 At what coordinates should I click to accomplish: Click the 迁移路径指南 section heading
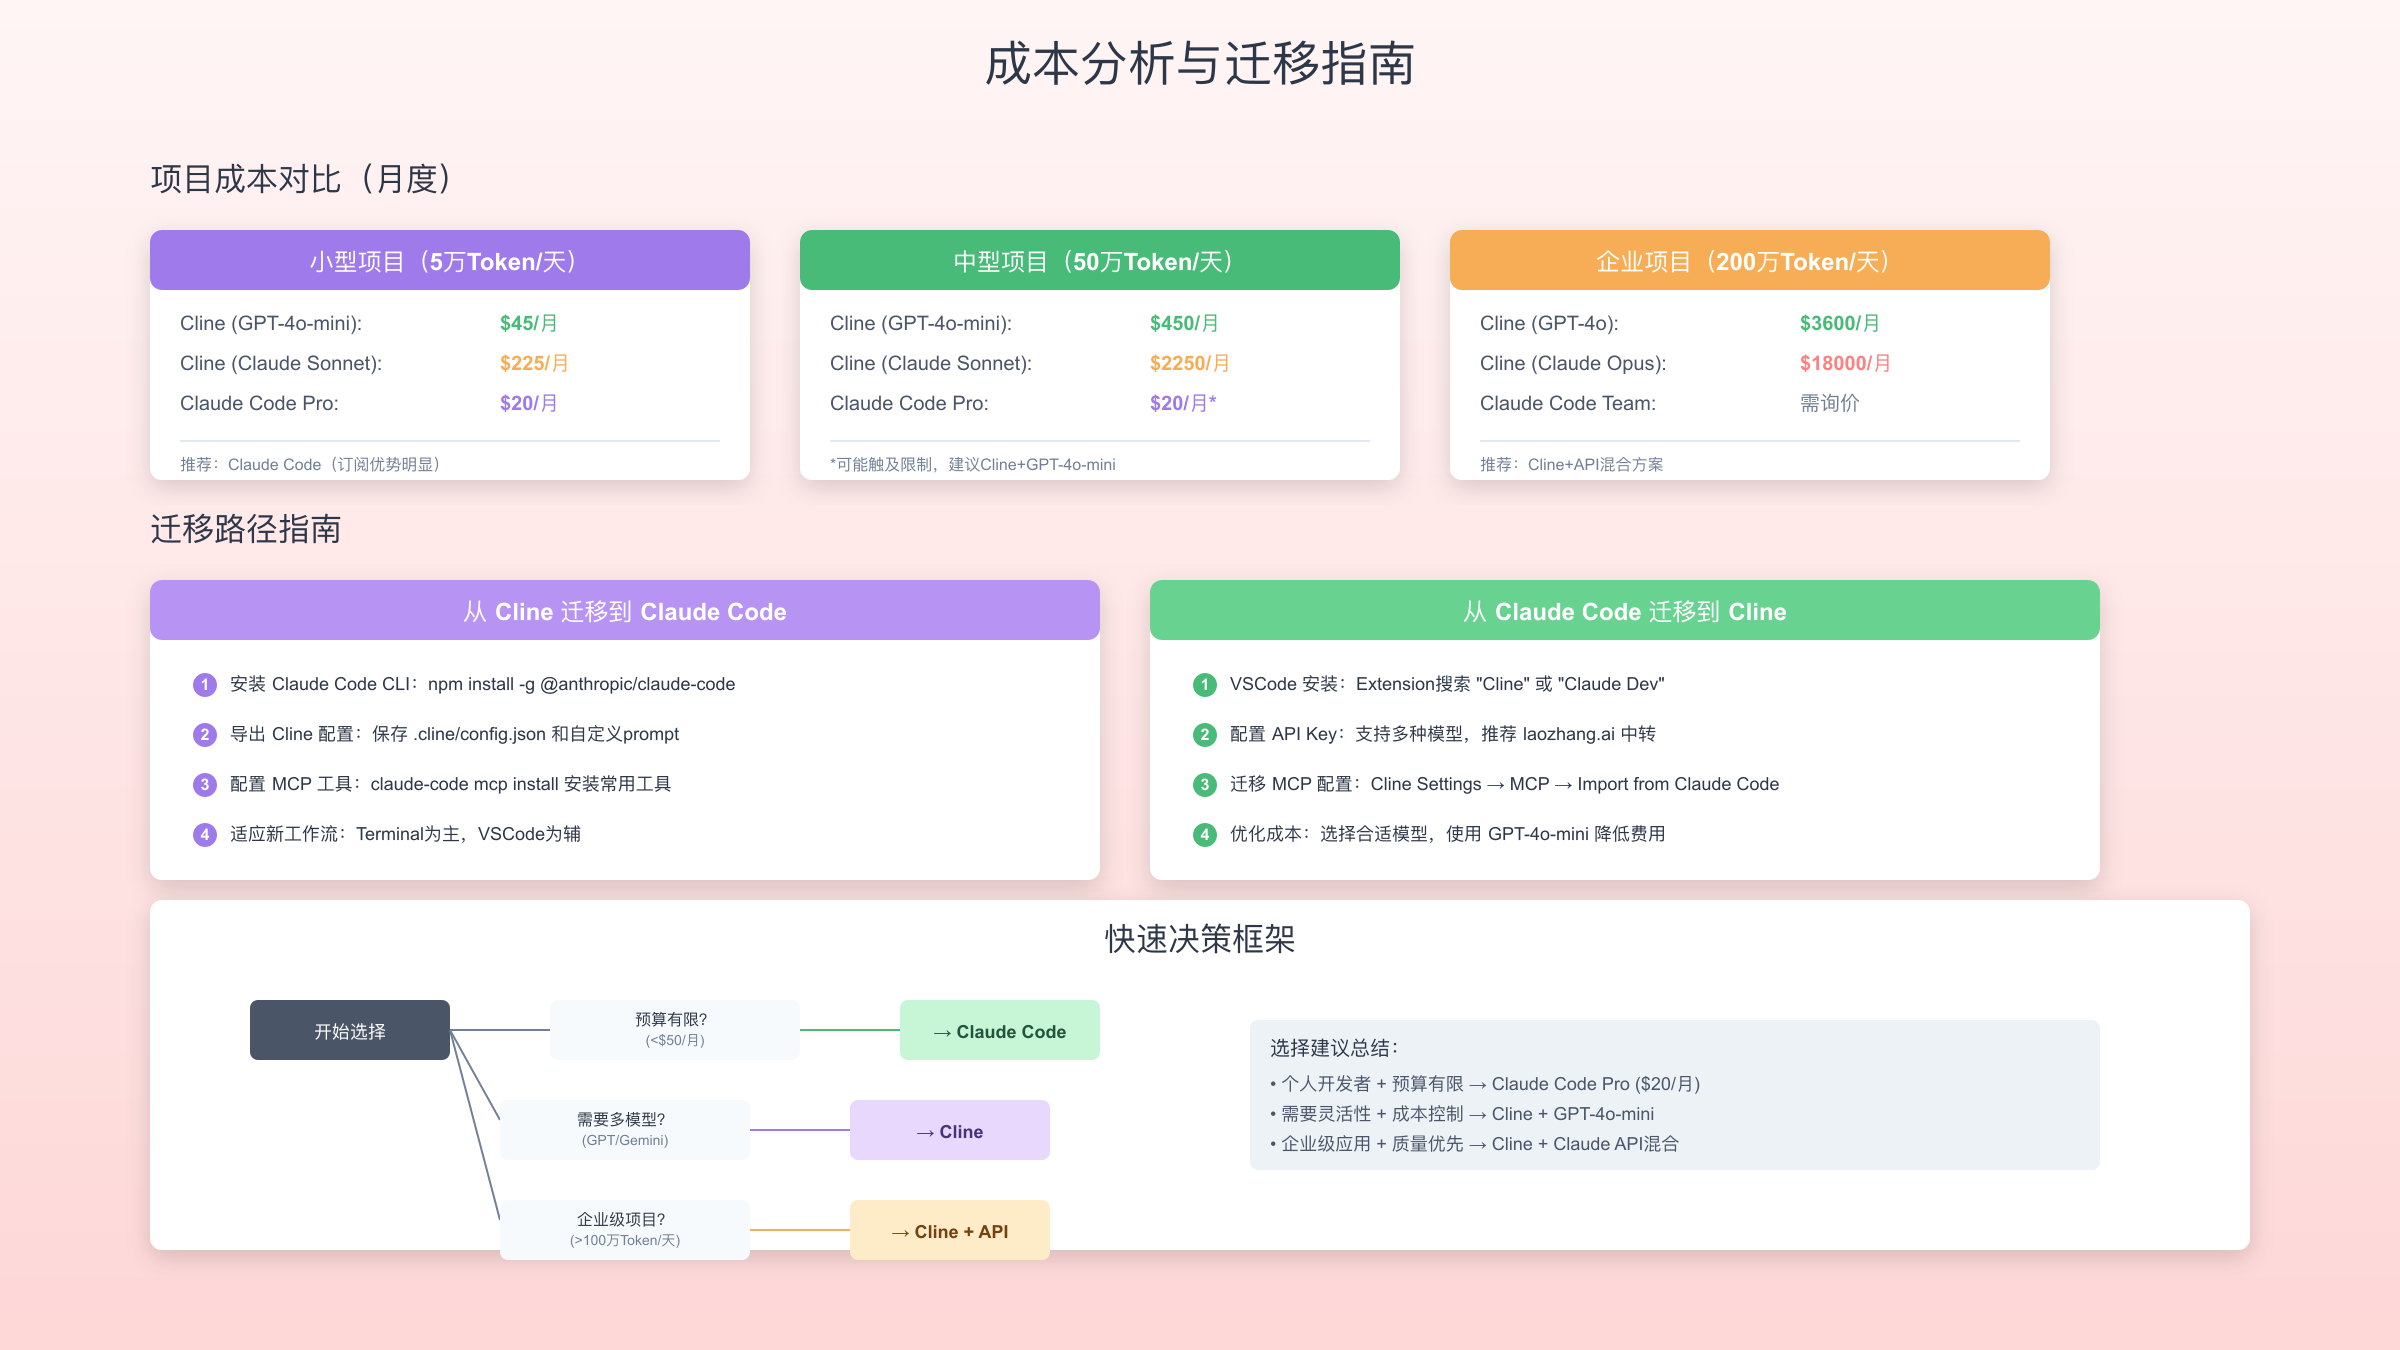246,529
